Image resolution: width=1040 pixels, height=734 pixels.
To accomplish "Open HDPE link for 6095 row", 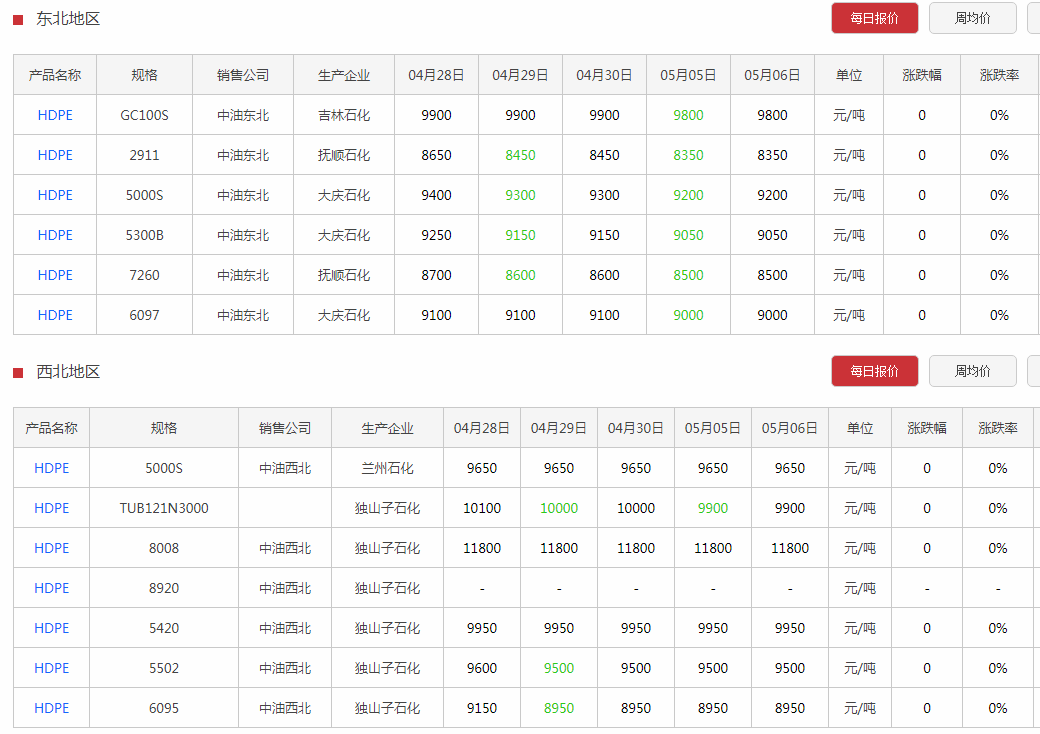I will coord(52,708).
